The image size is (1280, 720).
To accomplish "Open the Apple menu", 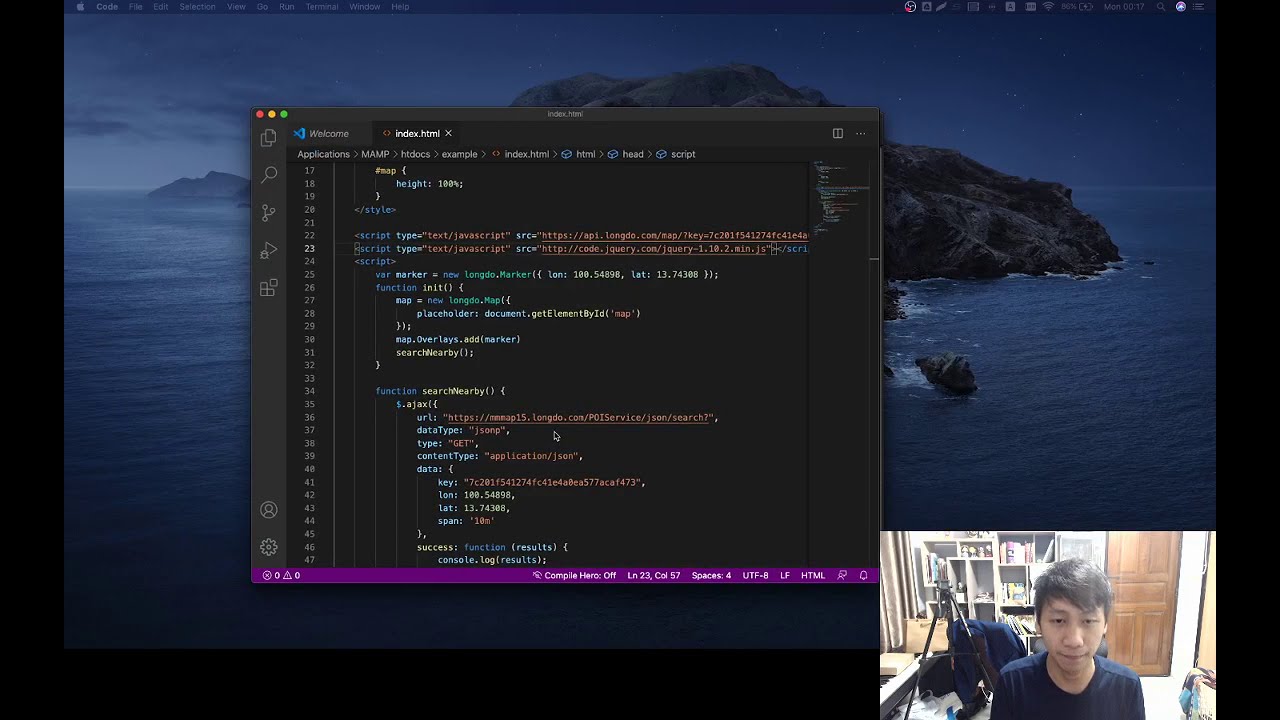I will tap(80, 7).
